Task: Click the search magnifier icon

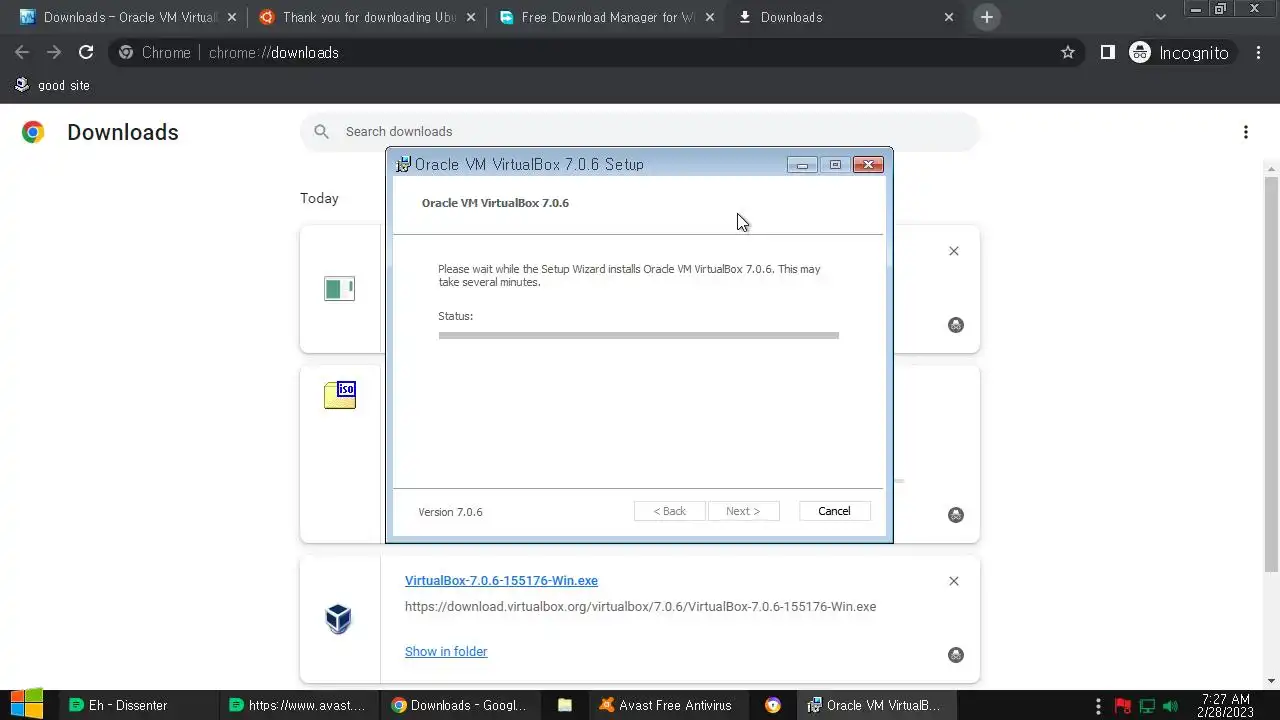Action: coord(321,131)
